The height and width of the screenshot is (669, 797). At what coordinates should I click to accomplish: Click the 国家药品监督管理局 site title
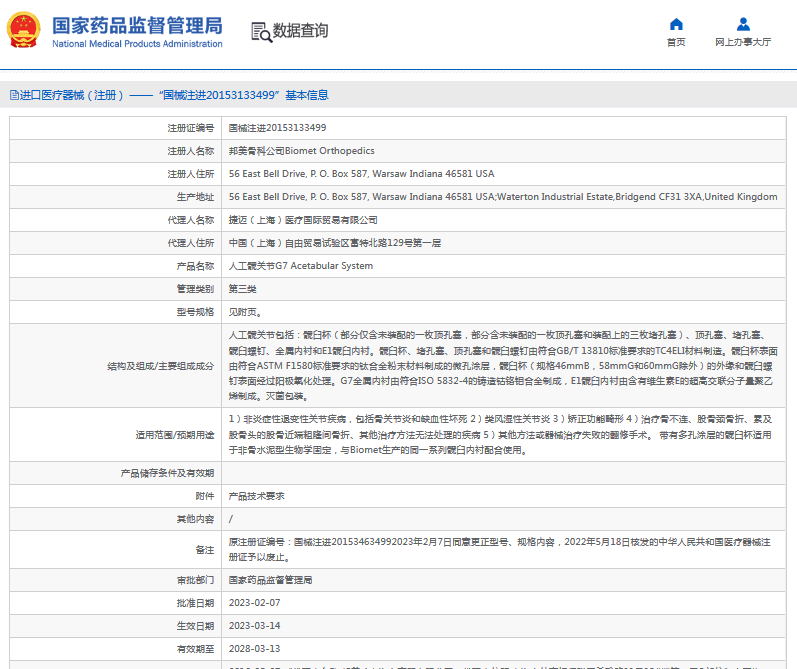(137, 25)
